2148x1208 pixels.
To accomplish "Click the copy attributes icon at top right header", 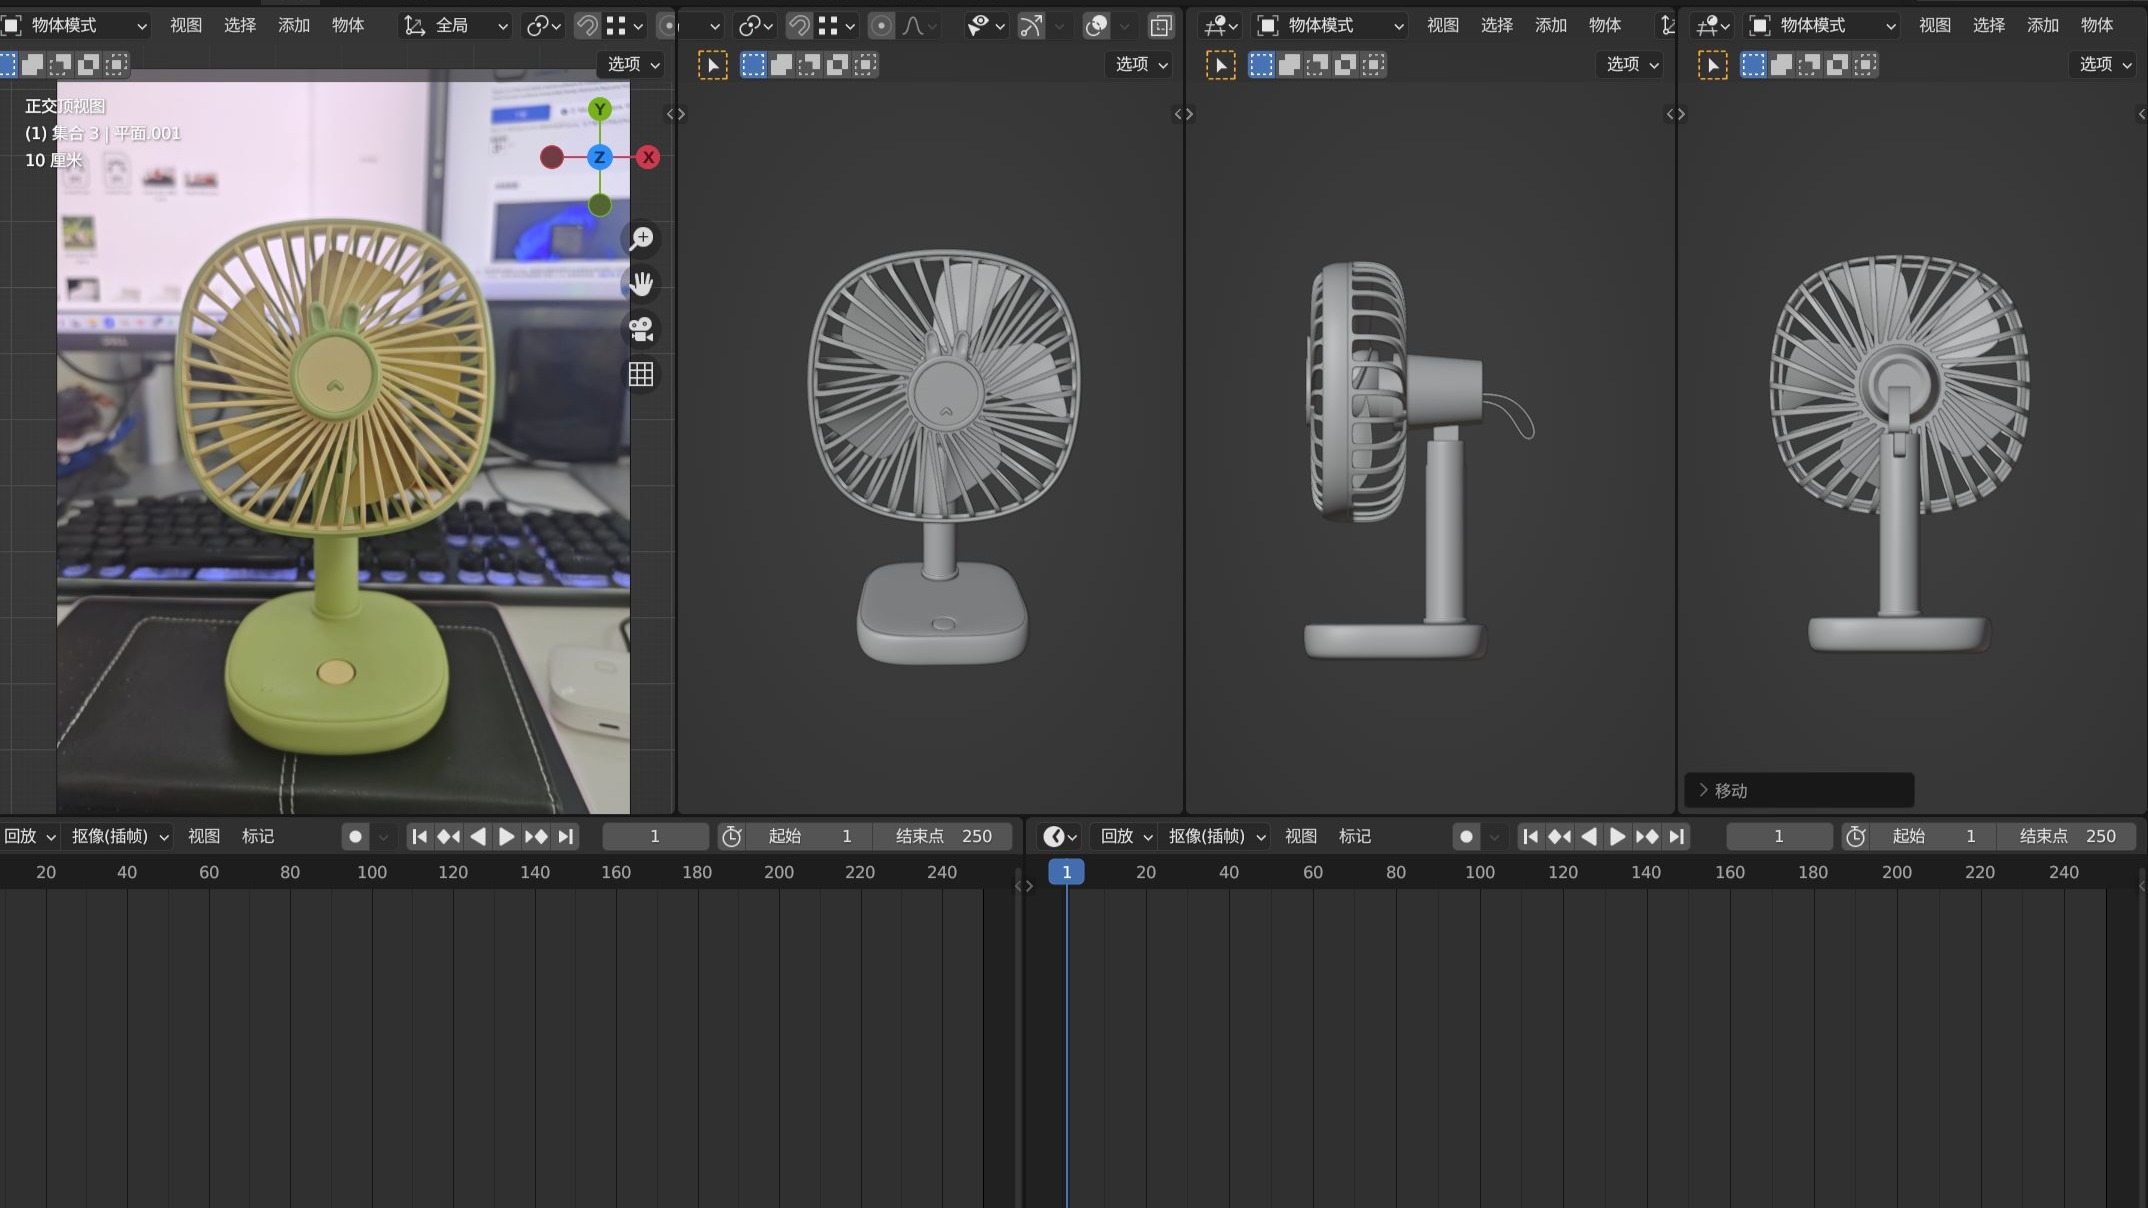I will (1159, 25).
